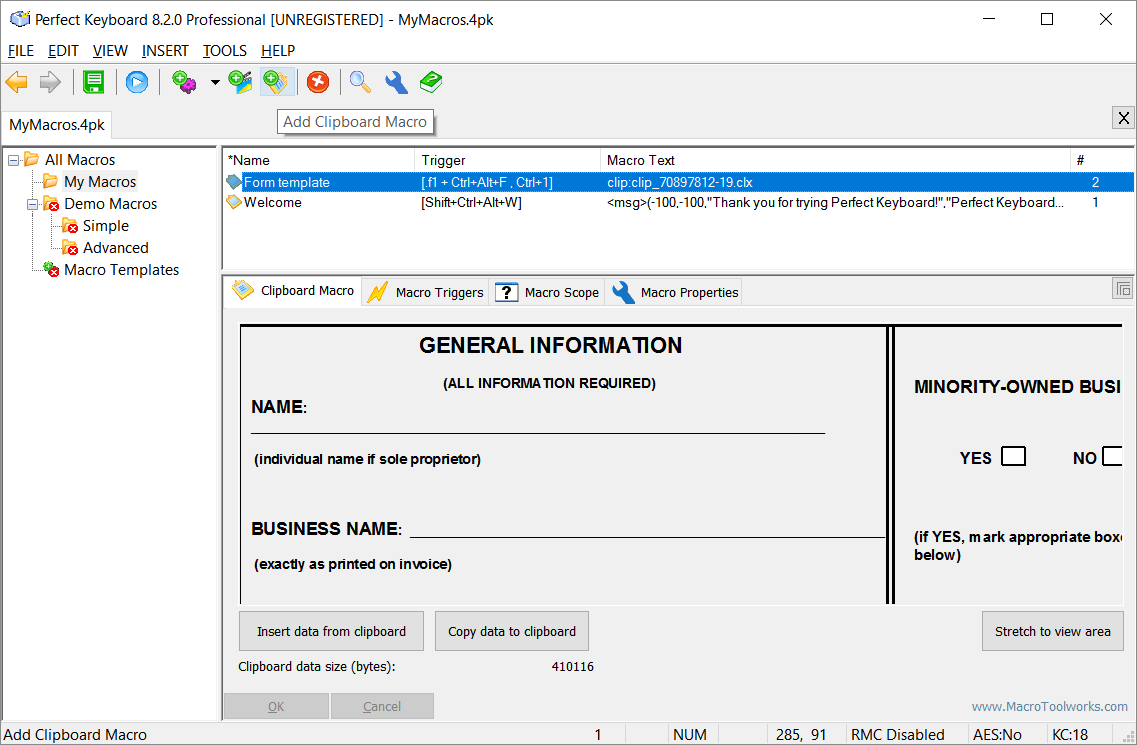Image resolution: width=1137 pixels, height=745 pixels.
Task: Open the Macro Scope tab
Action: click(x=549, y=292)
